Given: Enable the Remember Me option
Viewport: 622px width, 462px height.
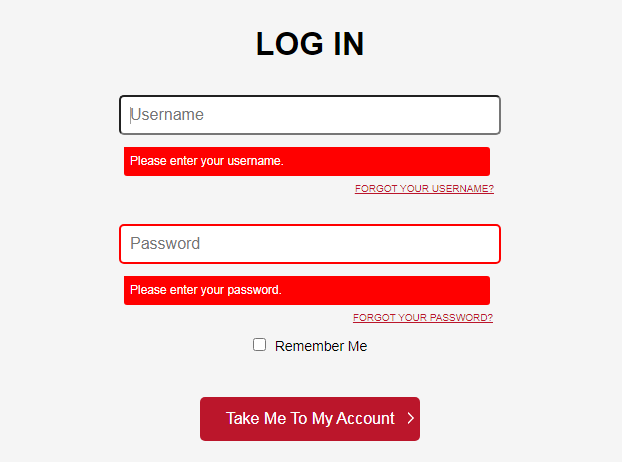Looking at the screenshot, I should (x=260, y=345).
